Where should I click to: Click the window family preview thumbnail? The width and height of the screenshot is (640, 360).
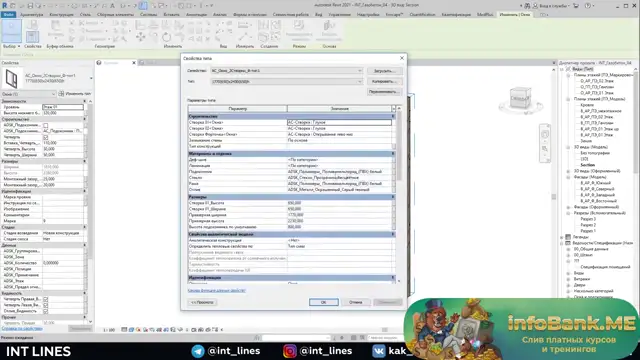click(11, 79)
